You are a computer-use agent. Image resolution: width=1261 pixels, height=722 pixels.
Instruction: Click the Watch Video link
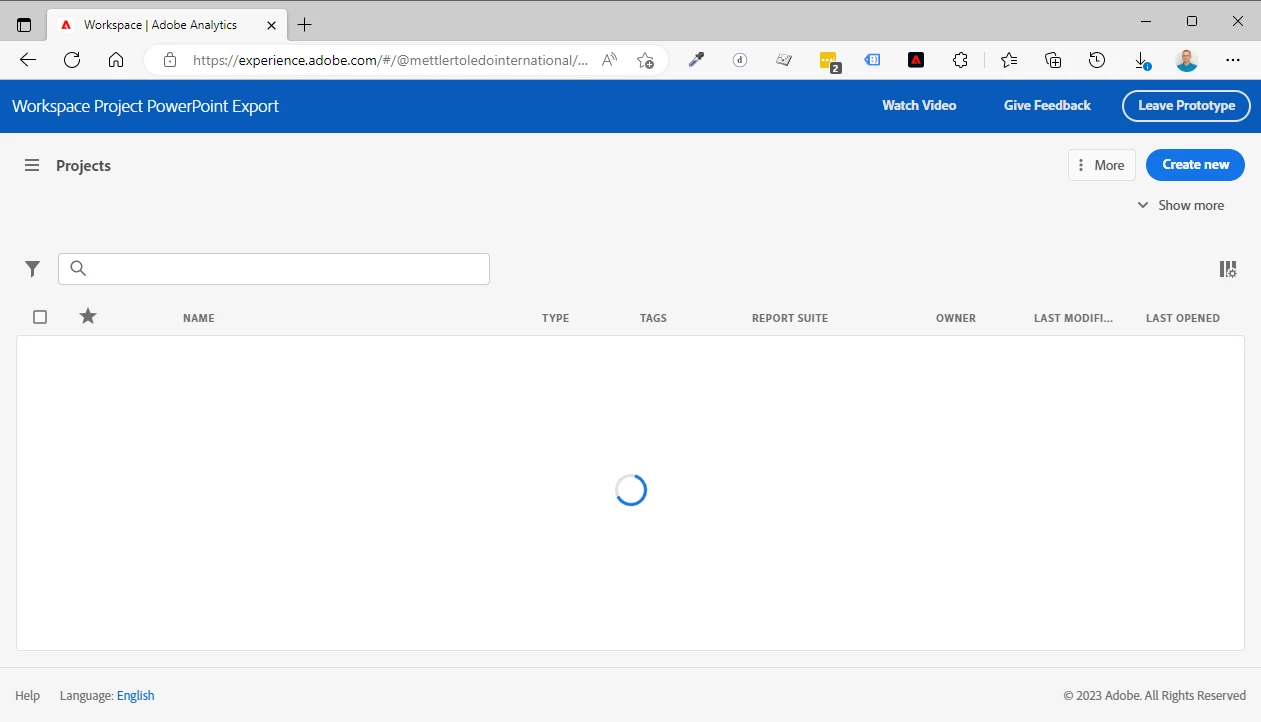click(919, 105)
